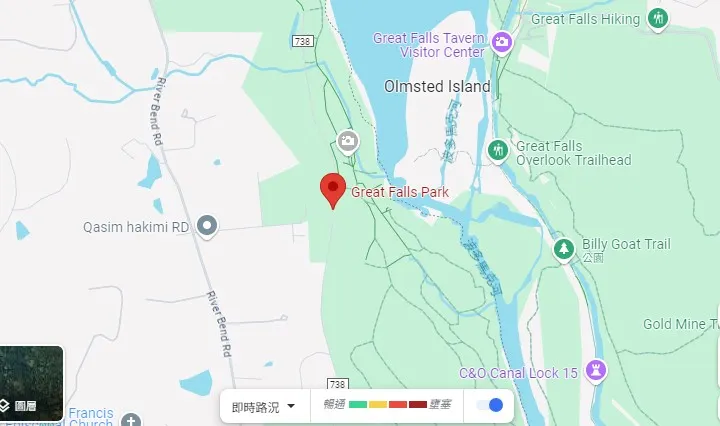Open the Qasim hakimi RD location marker

tap(207, 226)
